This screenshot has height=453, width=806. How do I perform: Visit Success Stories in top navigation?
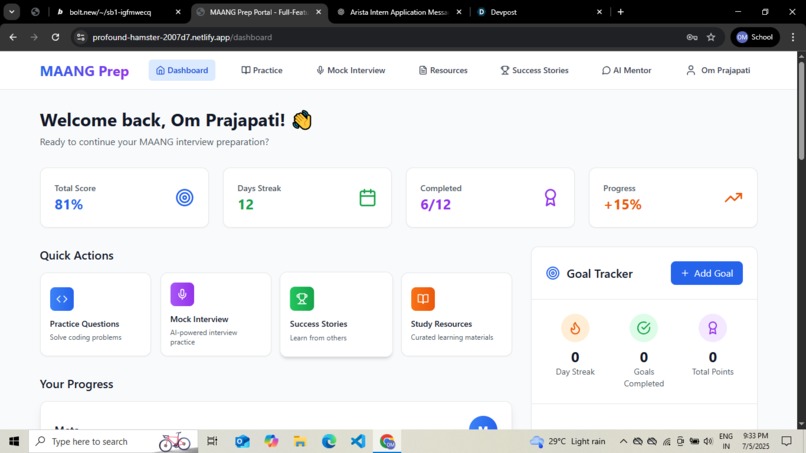[x=535, y=70]
